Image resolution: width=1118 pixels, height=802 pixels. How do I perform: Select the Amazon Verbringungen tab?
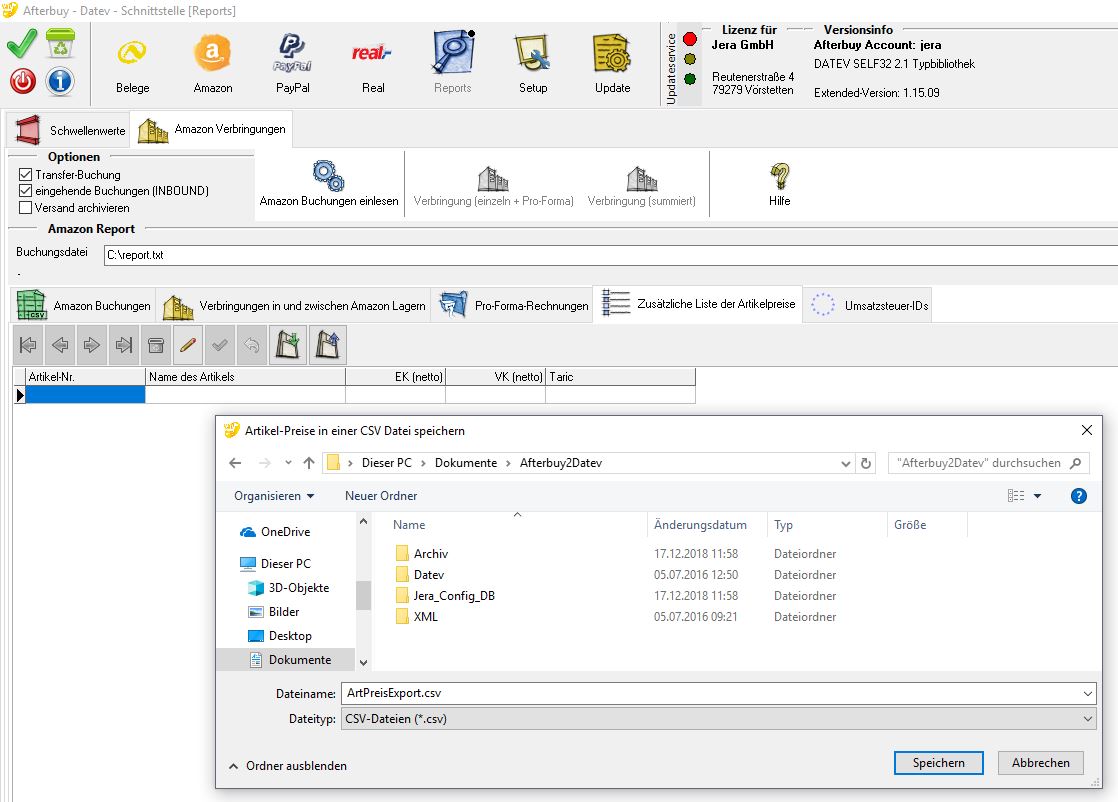point(212,129)
